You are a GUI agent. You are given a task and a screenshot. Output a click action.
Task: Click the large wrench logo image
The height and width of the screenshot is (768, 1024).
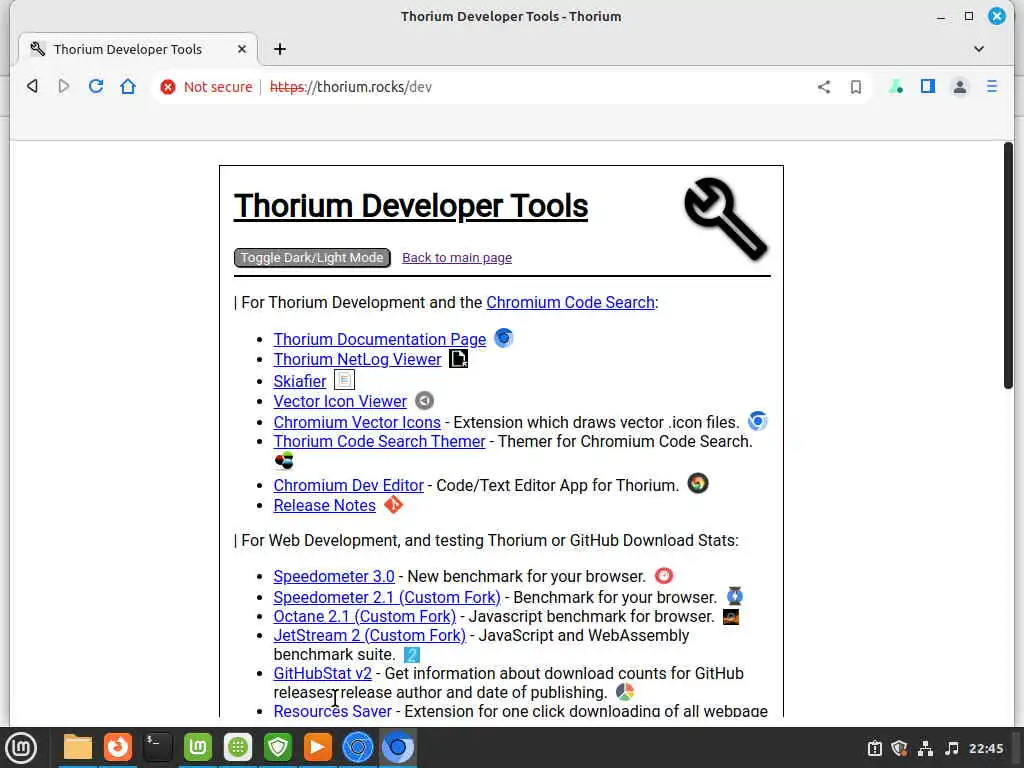(726, 219)
